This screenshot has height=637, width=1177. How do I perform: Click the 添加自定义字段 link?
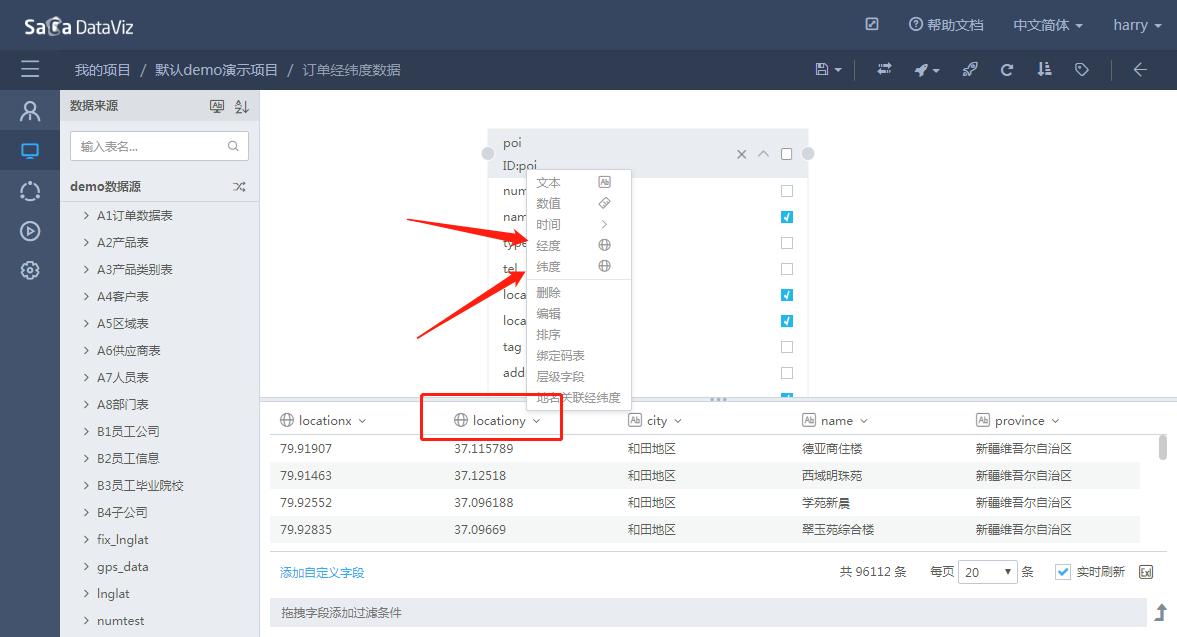(x=322, y=573)
